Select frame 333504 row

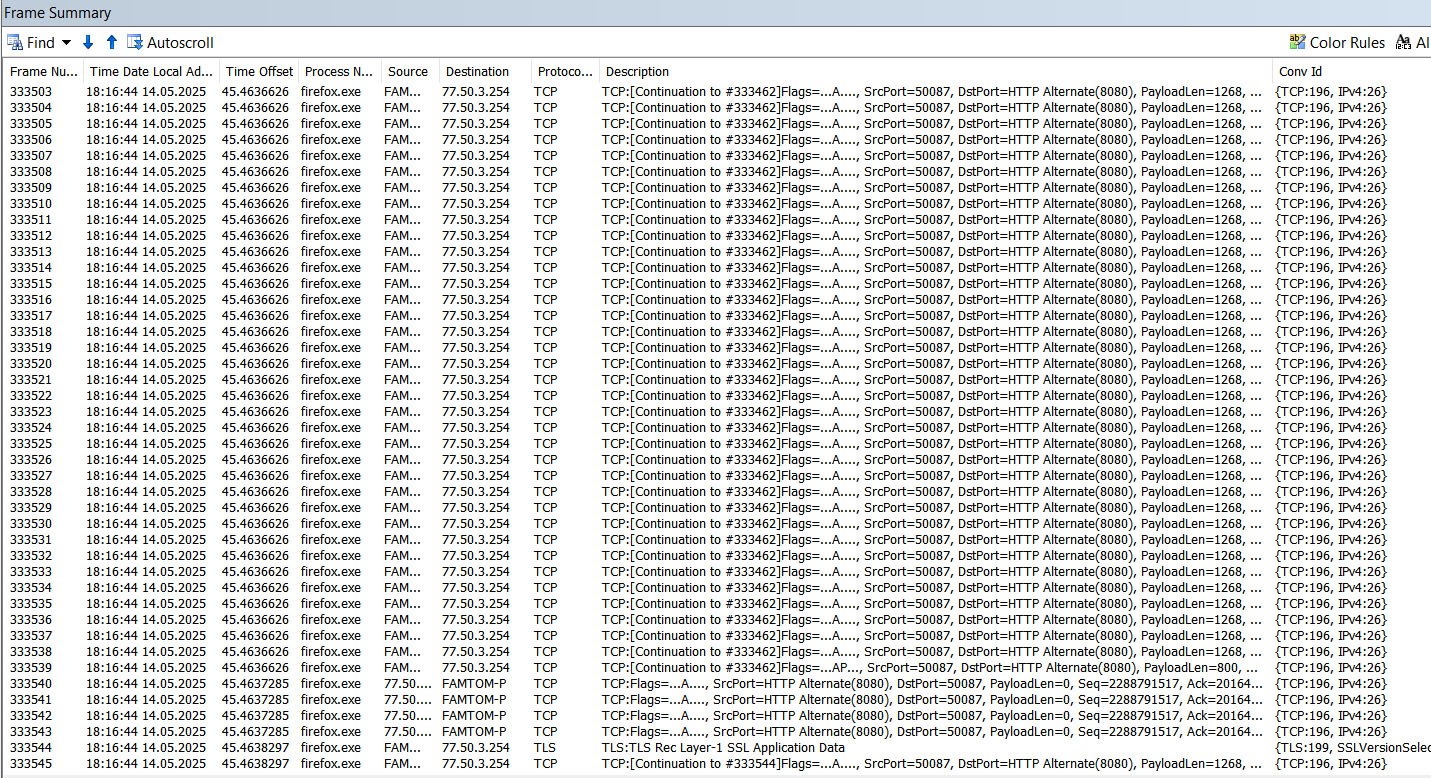[715, 108]
